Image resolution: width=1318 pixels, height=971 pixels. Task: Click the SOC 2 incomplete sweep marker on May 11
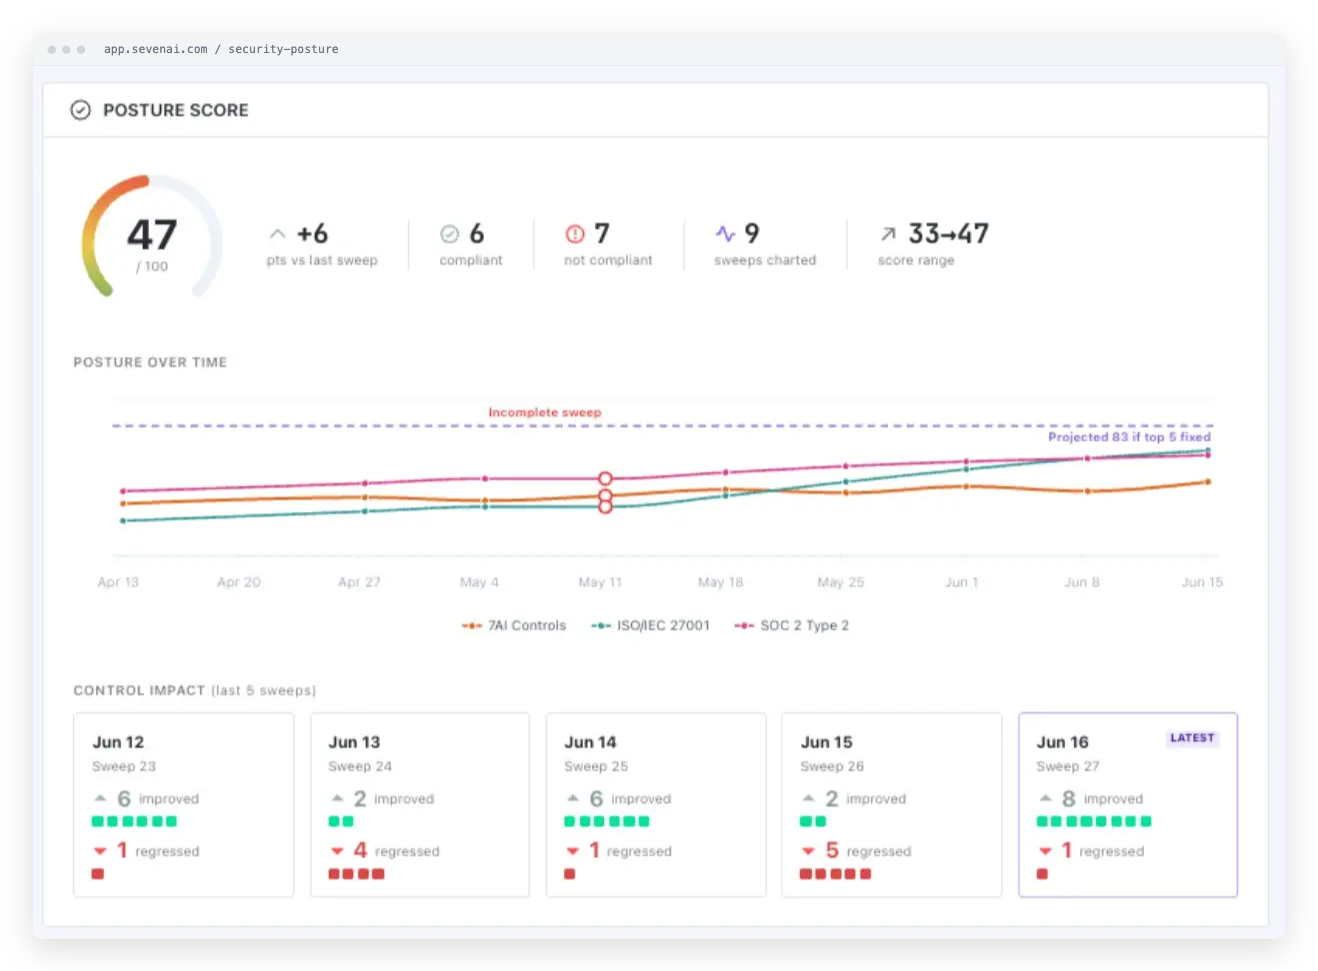point(605,479)
